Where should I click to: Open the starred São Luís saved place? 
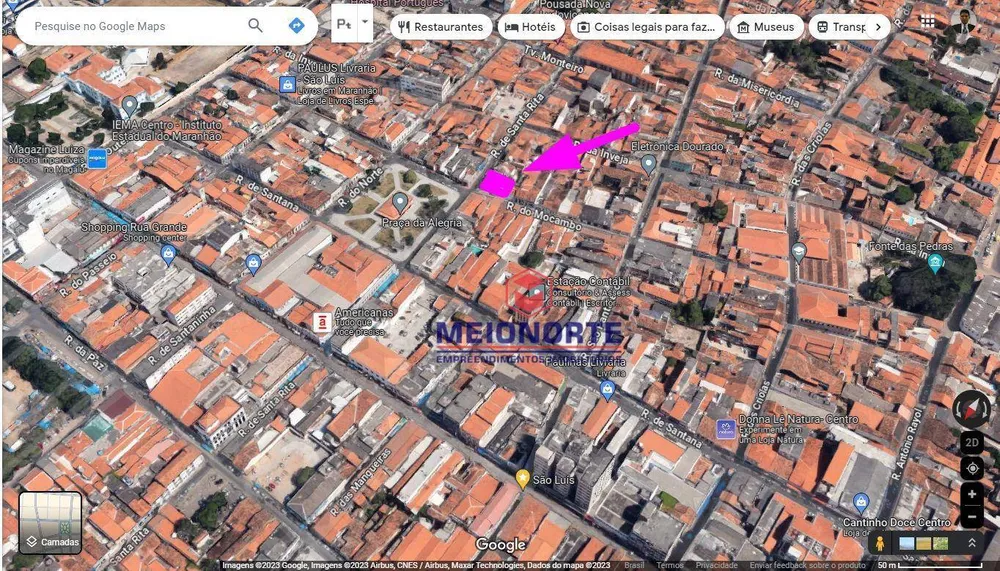(523, 478)
